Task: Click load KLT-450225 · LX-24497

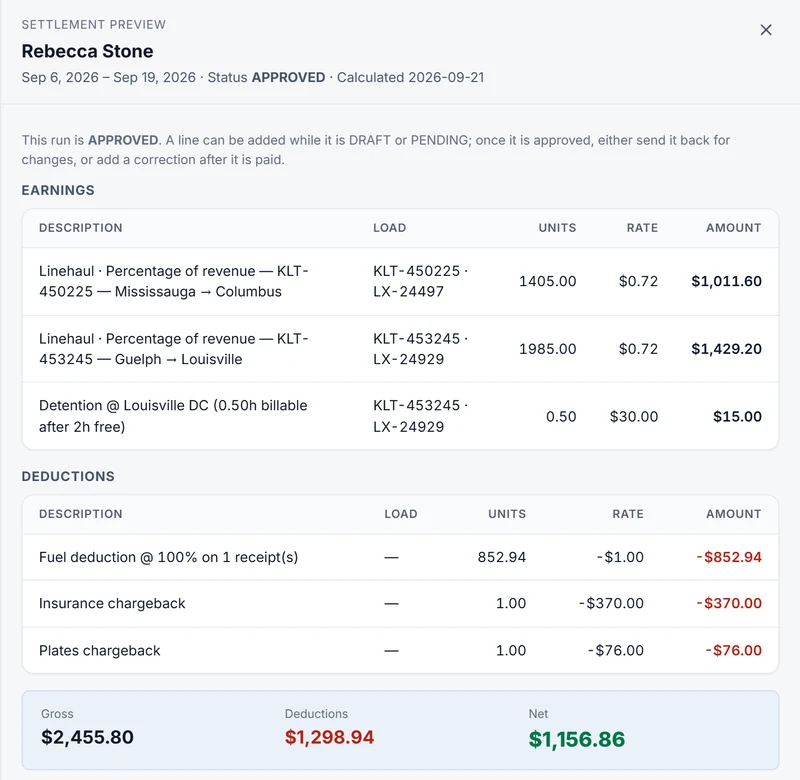Action: pos(421,281)
